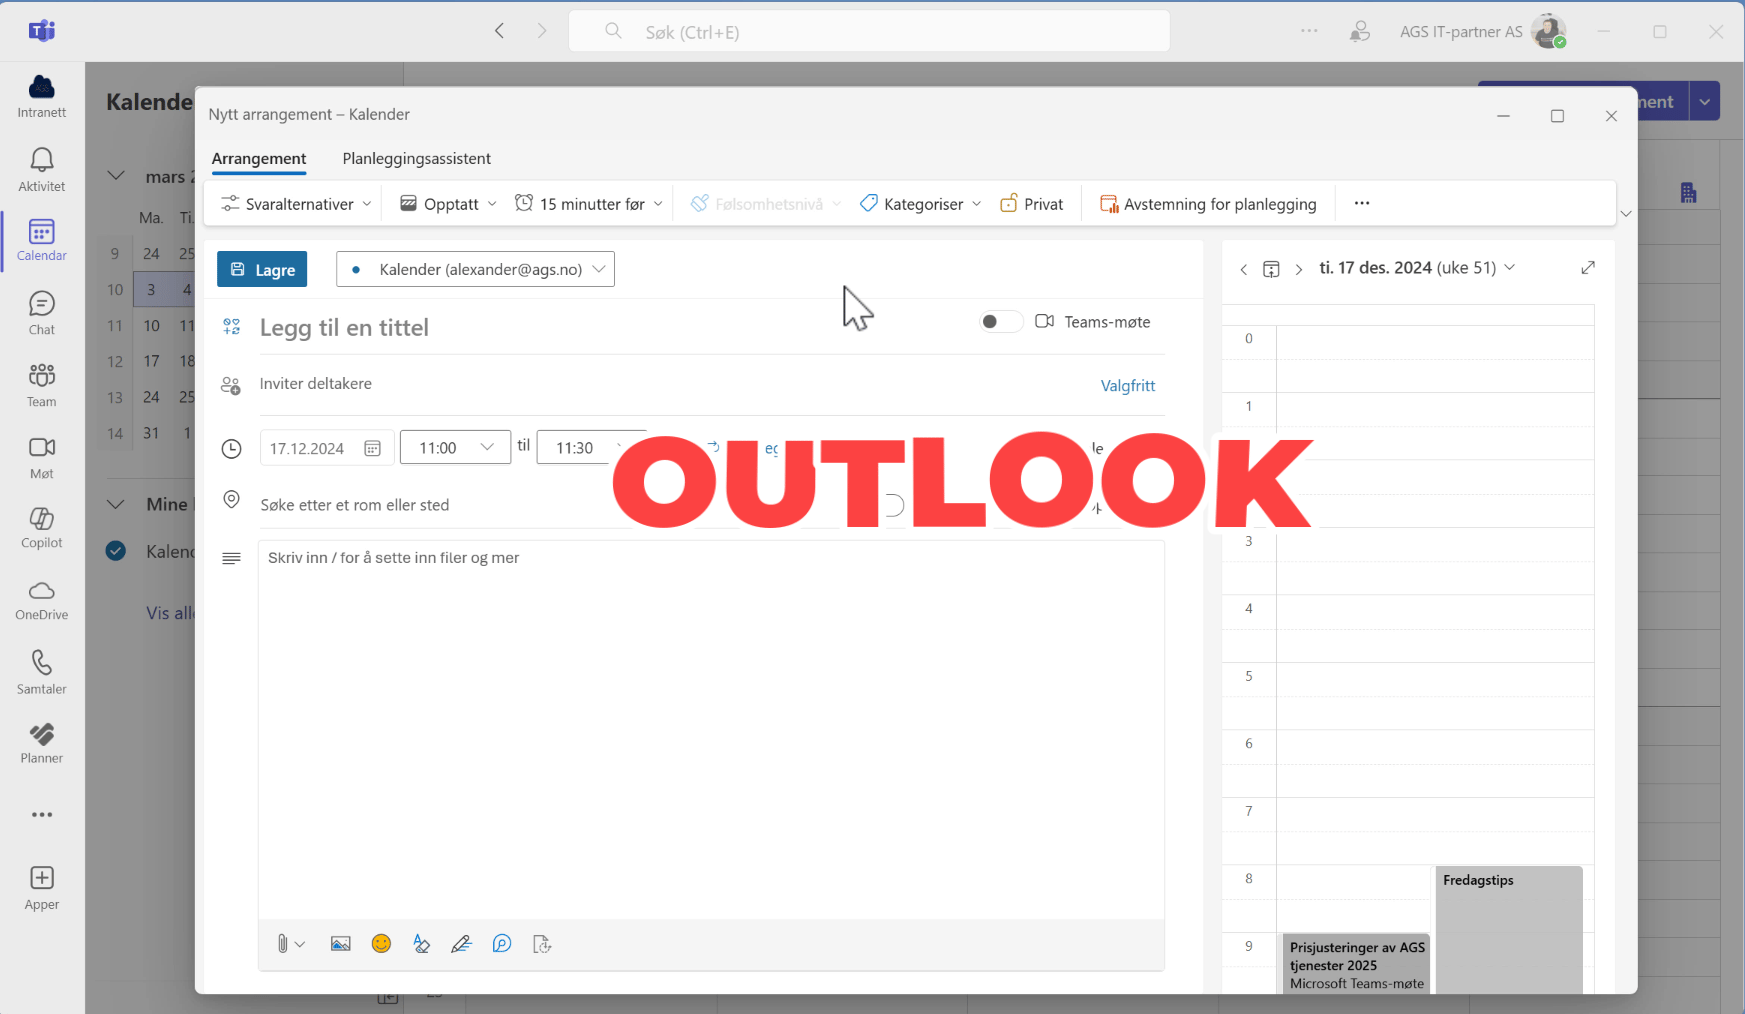Screen dimensions: 1745x1014
Task: Click the last editor toolbar document icon
Action: [x=542, y=944]
